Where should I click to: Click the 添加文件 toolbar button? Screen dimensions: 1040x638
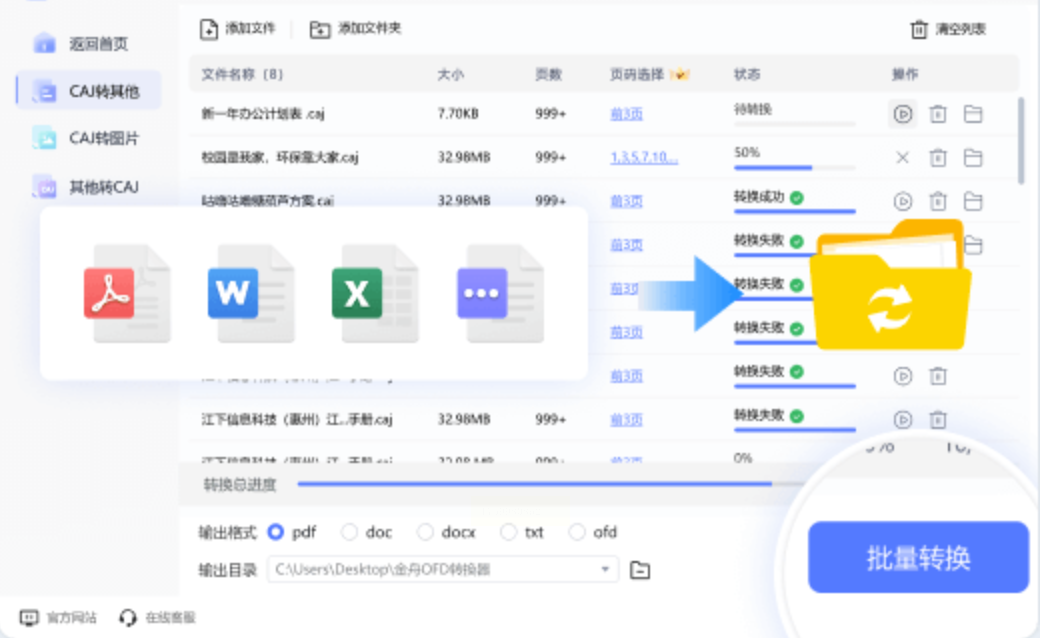click(237, 29)
